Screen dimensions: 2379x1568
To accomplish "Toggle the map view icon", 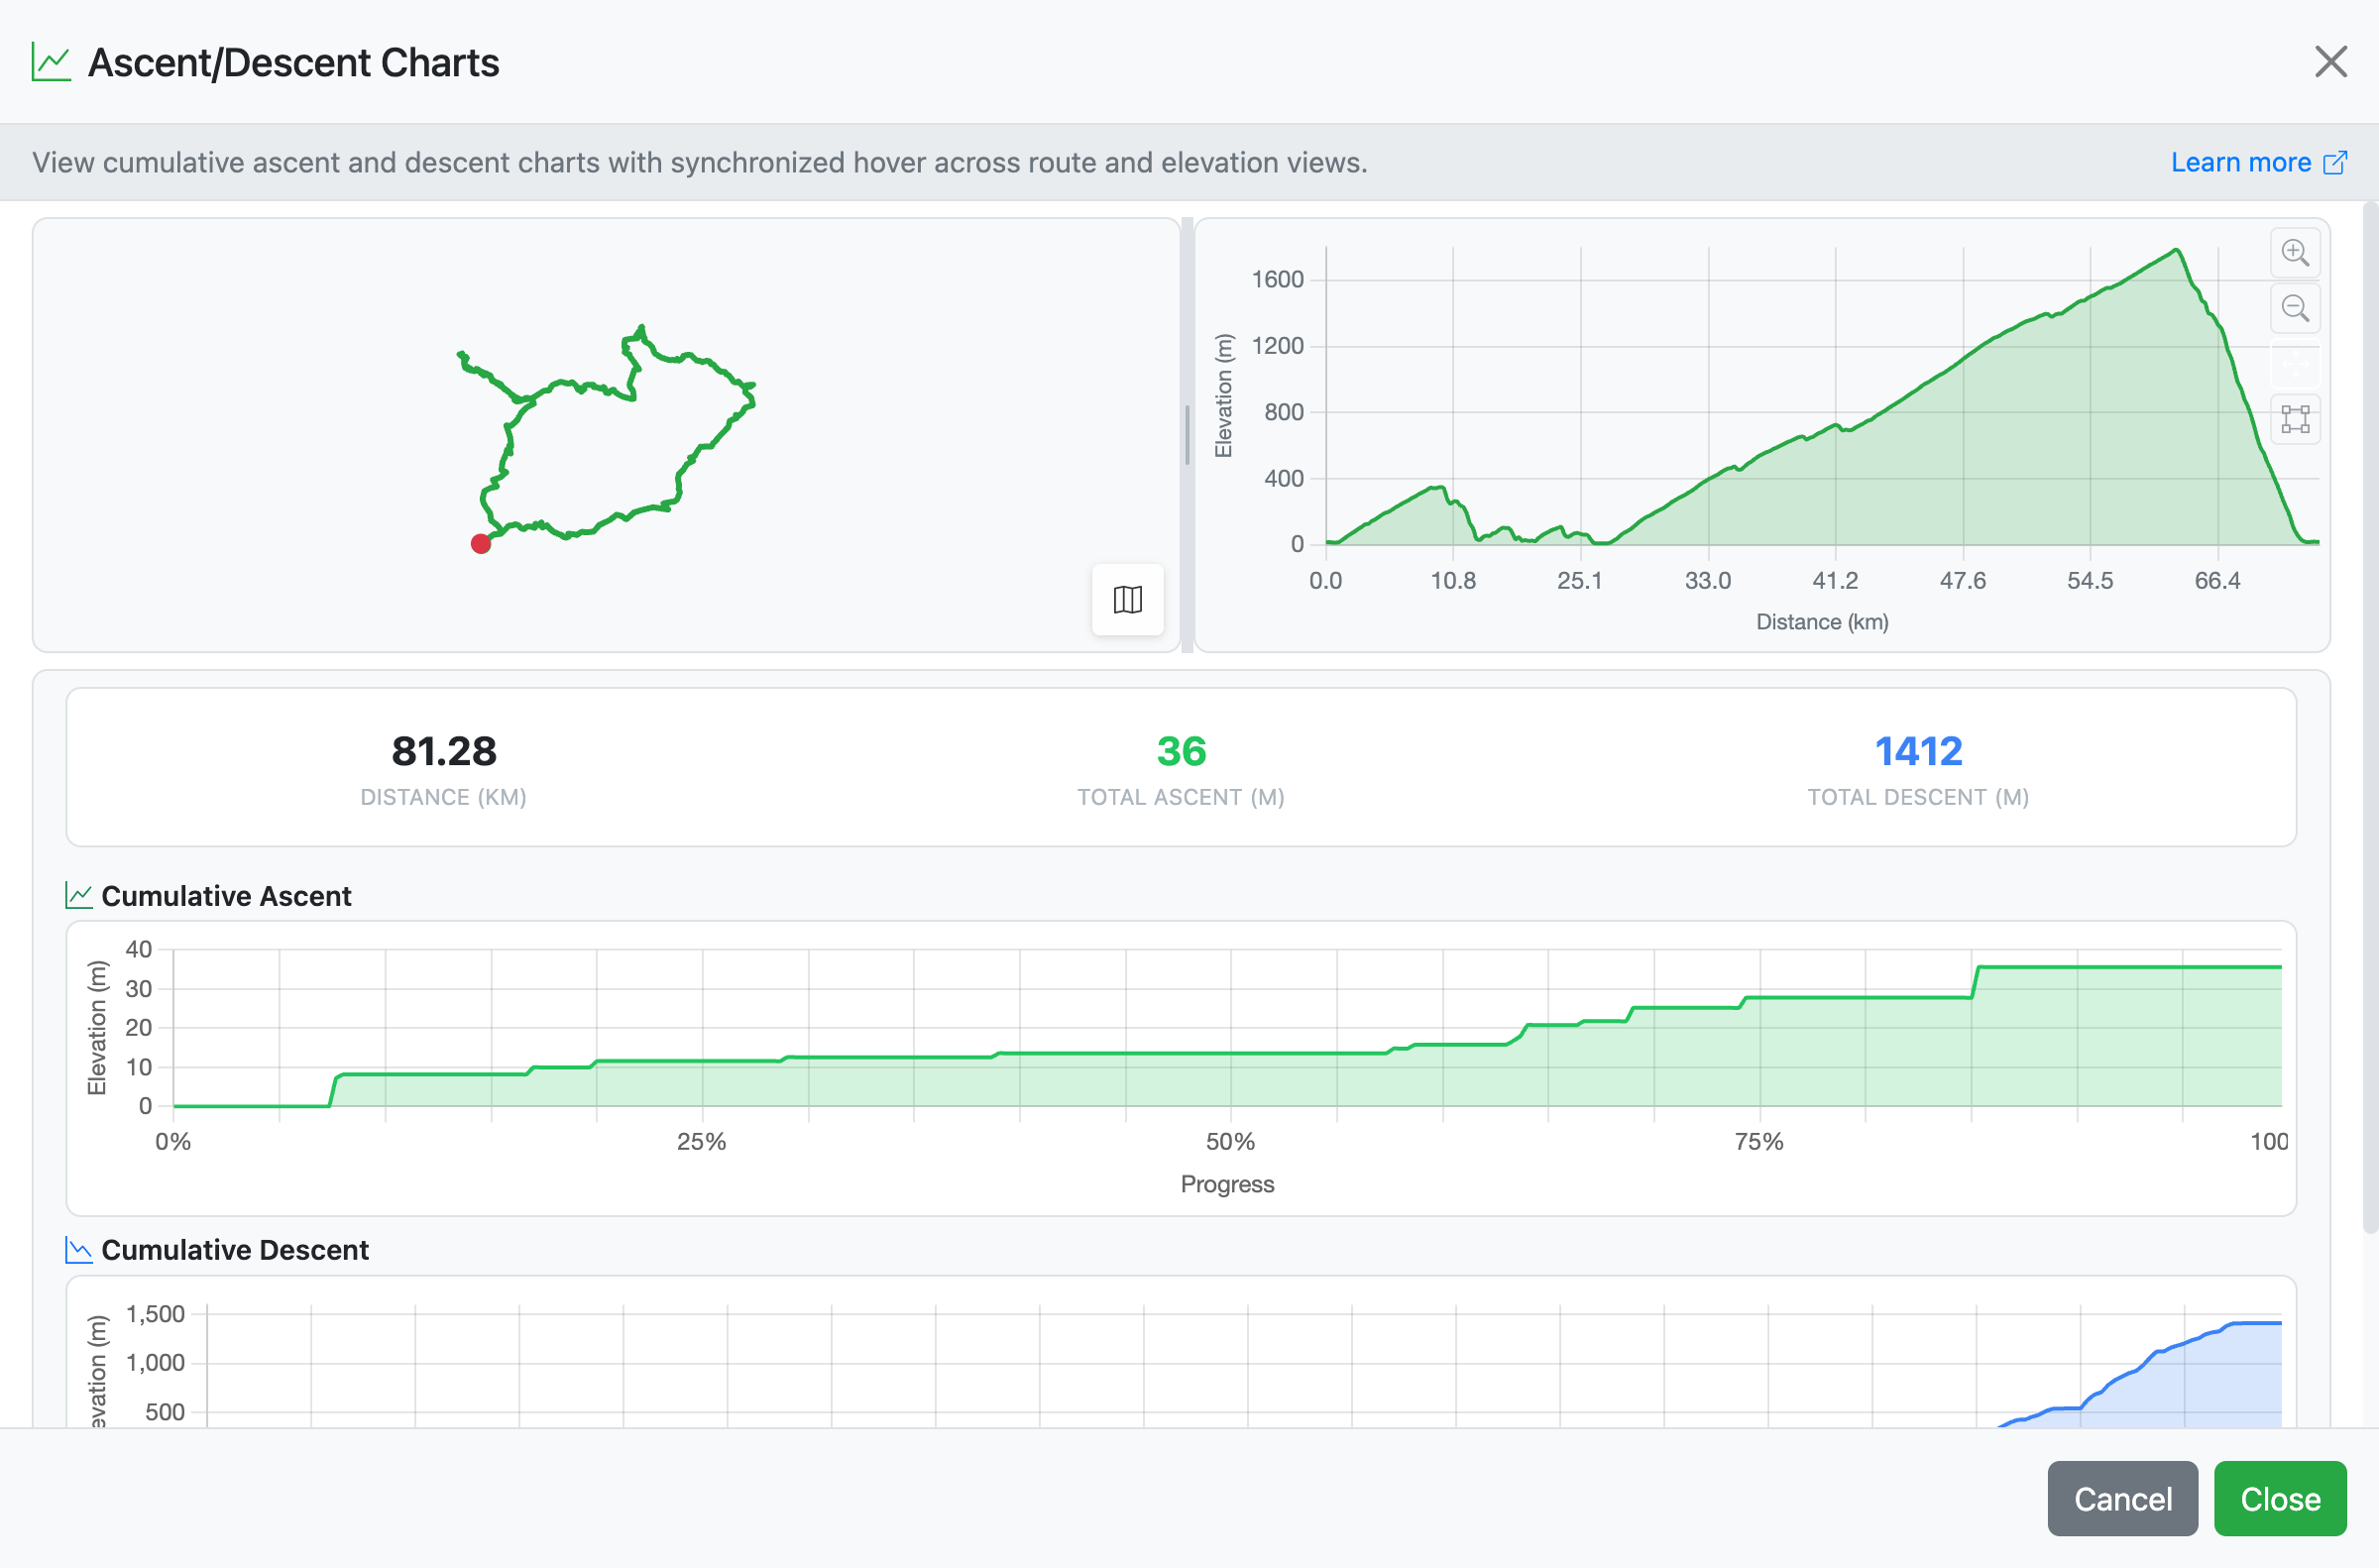I will [1127, 600].
